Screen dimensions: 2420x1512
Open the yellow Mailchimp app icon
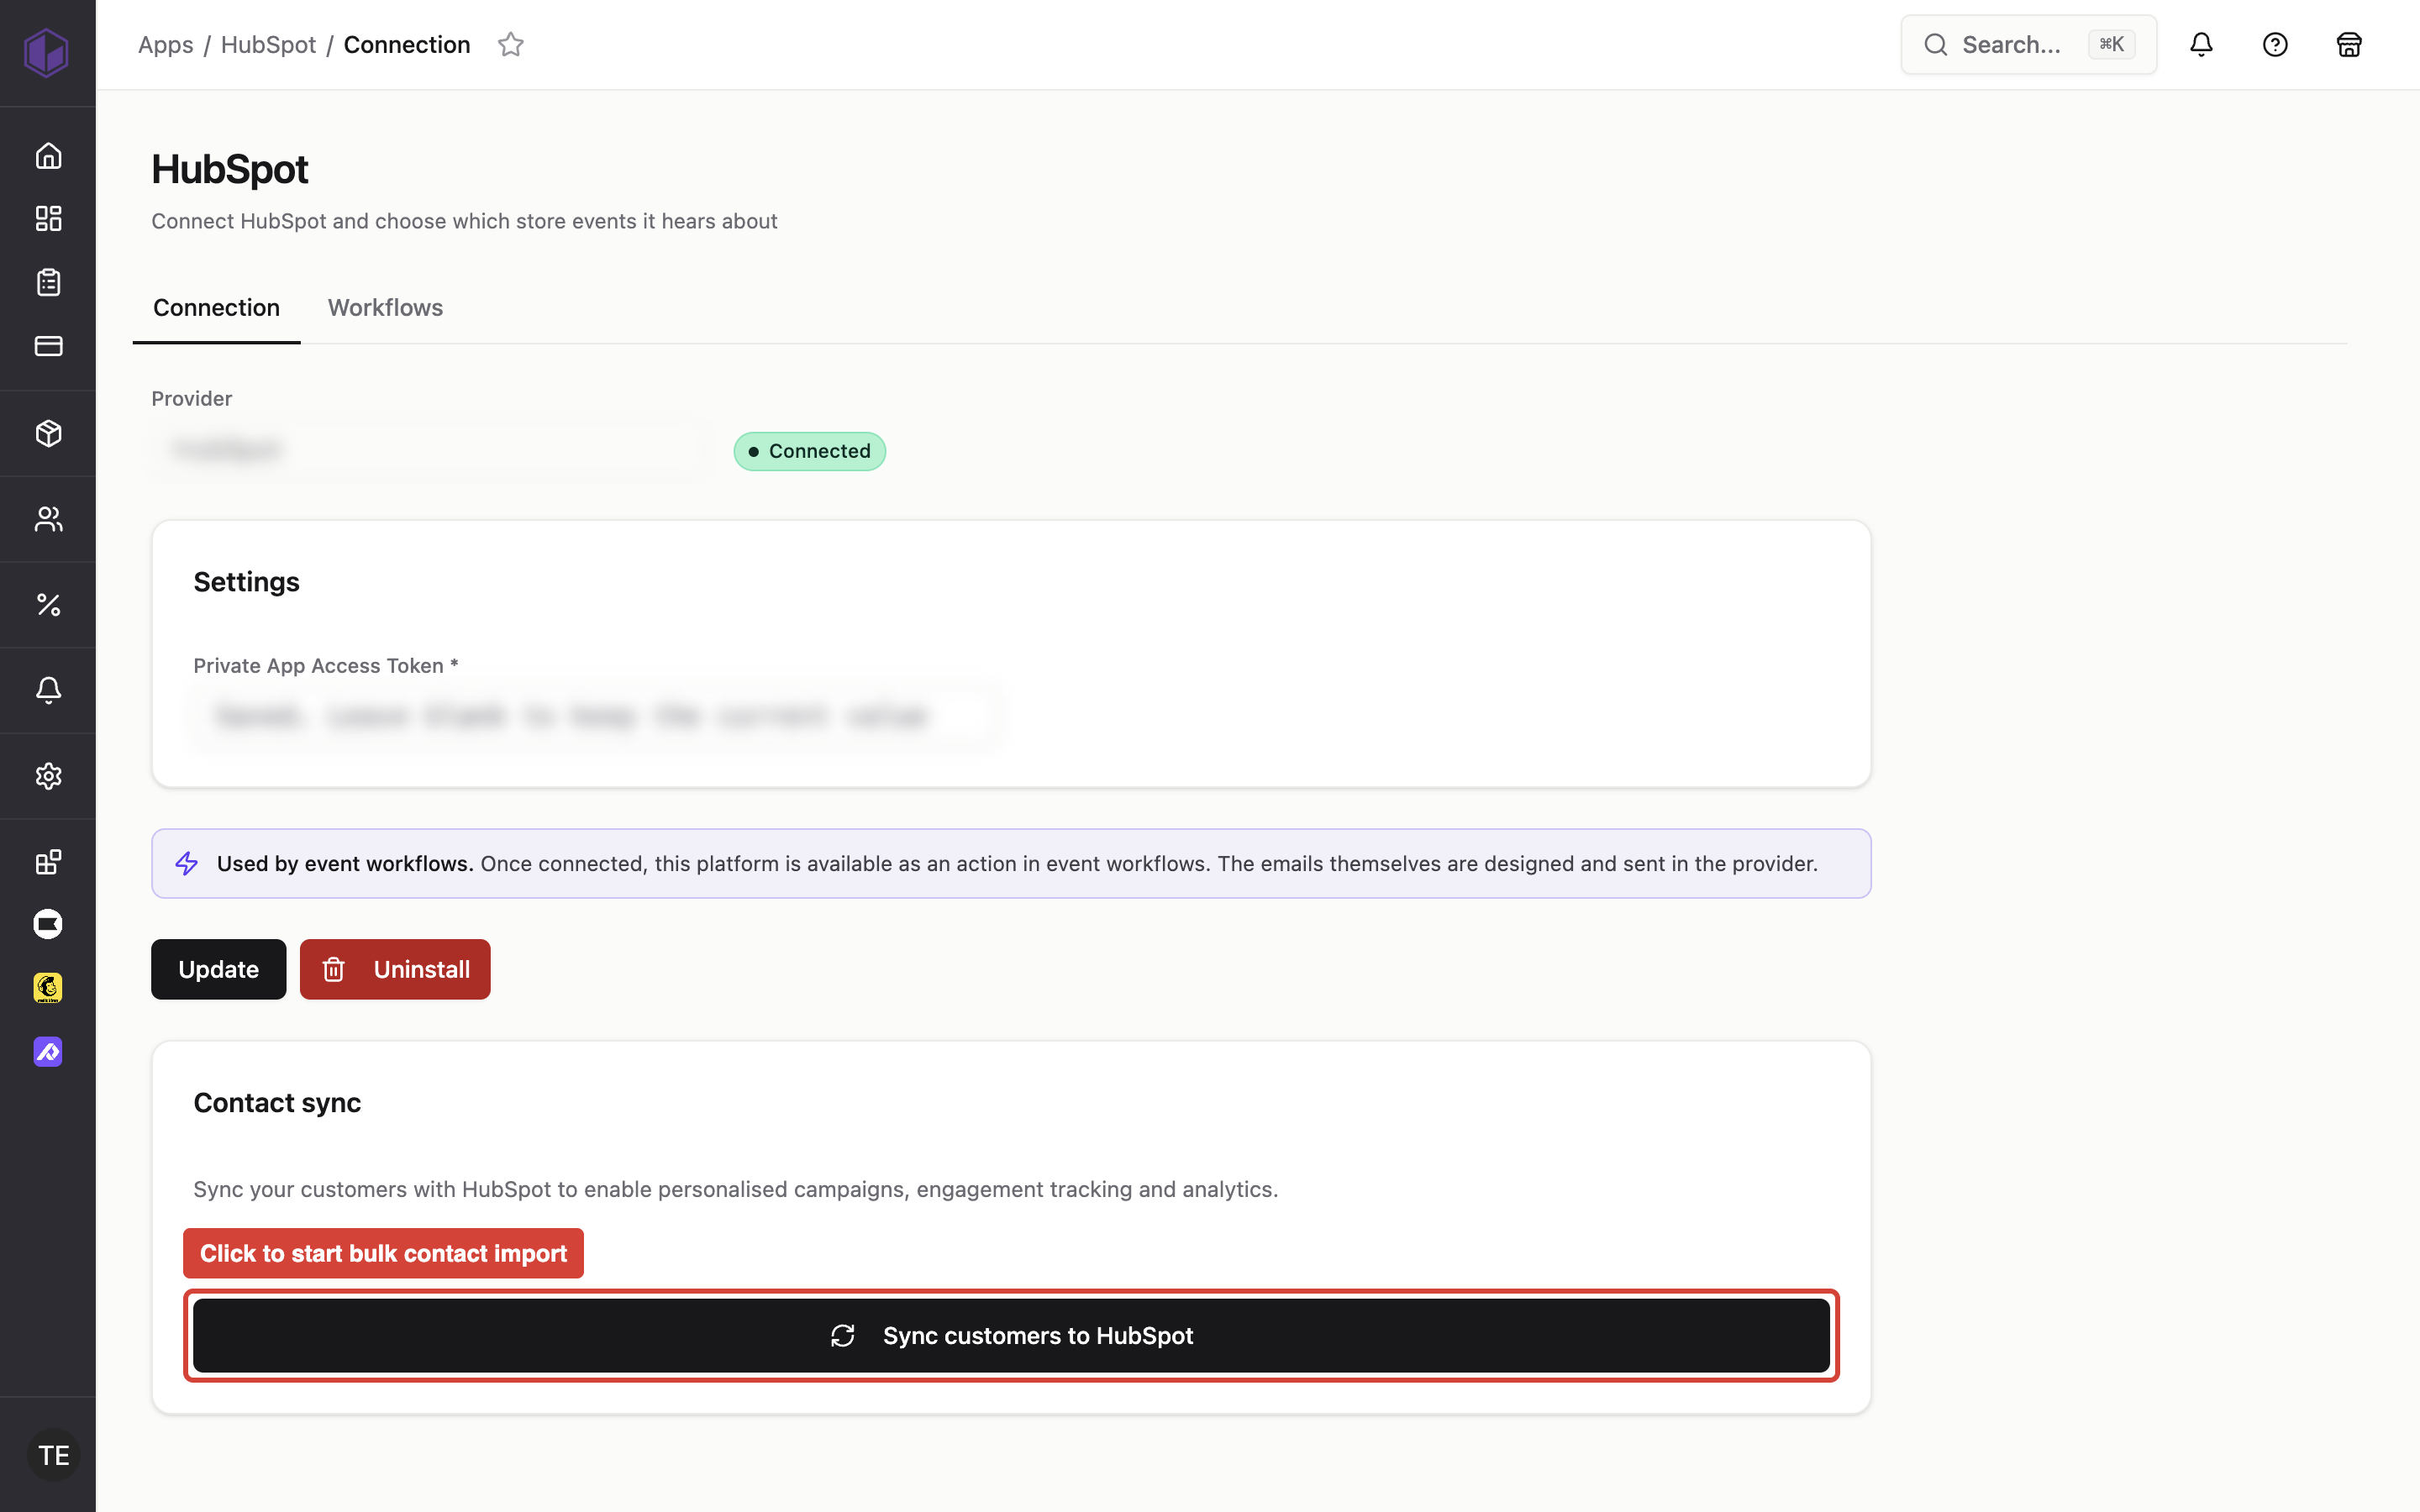48,988
